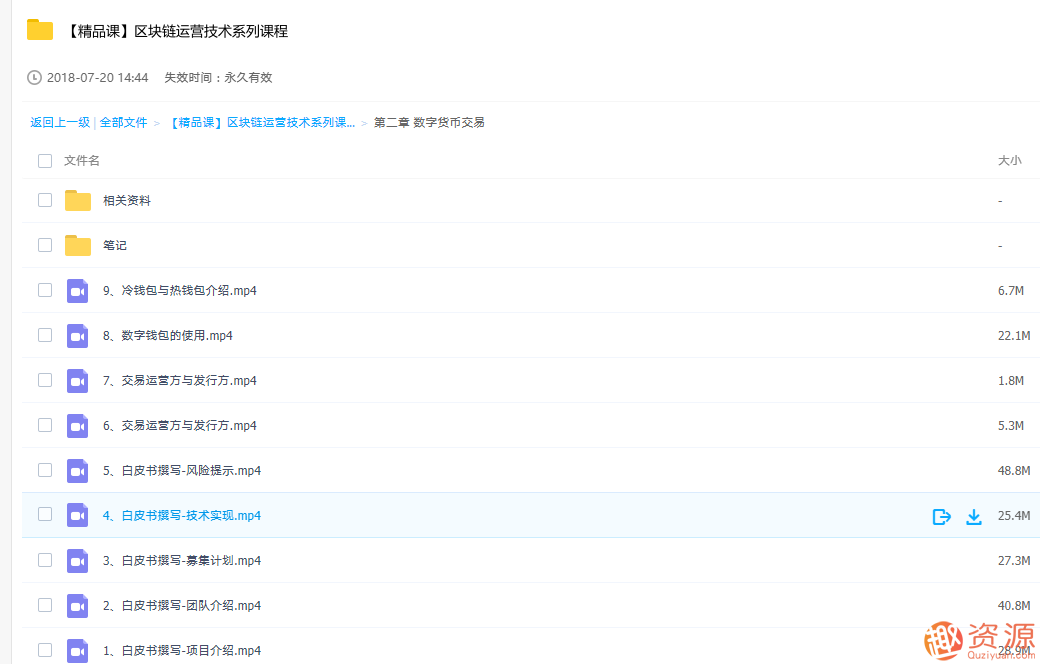Check the box for 9、冷钱包与热钱包介绍.mp4
1040x664 pixels.
click(45, 290)
